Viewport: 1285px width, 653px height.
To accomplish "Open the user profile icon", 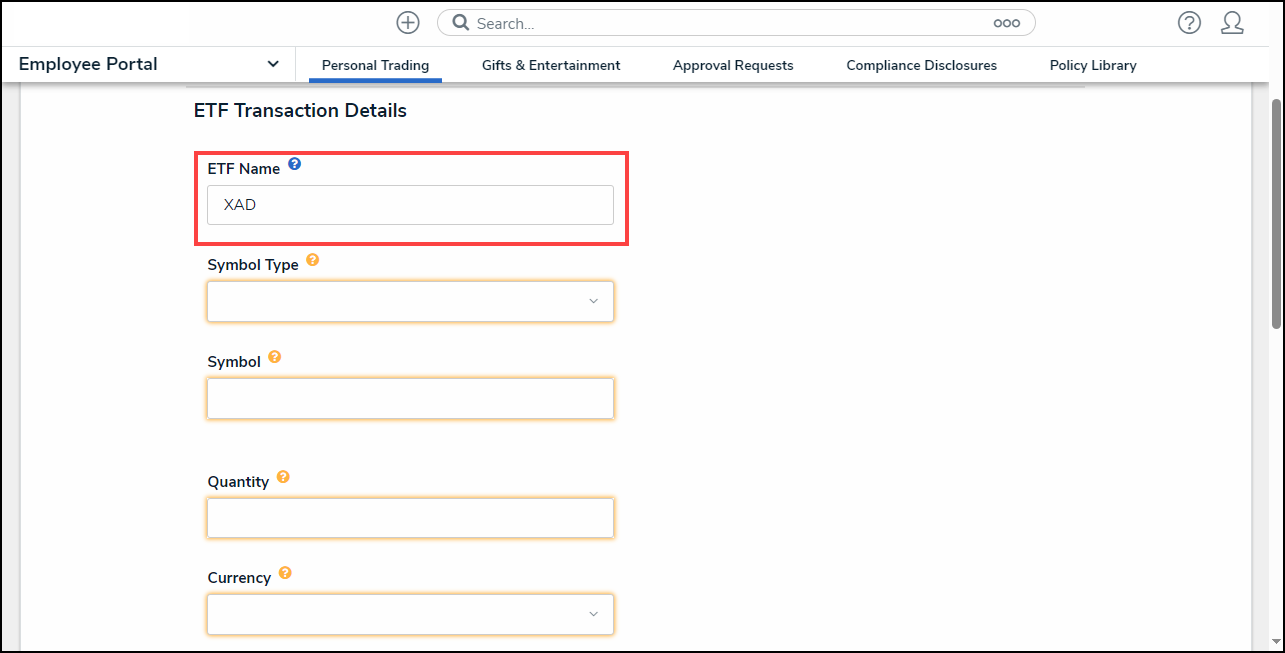I will 1232,23.
